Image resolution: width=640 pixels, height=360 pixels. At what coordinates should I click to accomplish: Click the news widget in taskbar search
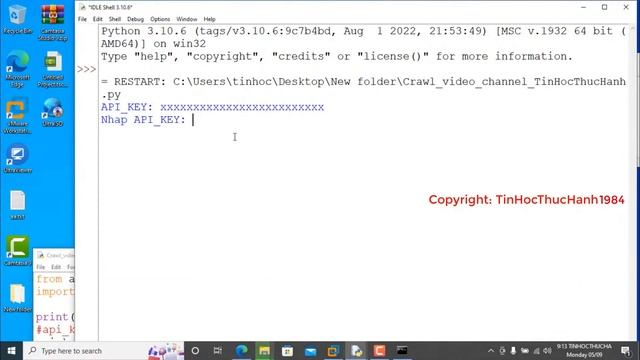coord(166,351)
